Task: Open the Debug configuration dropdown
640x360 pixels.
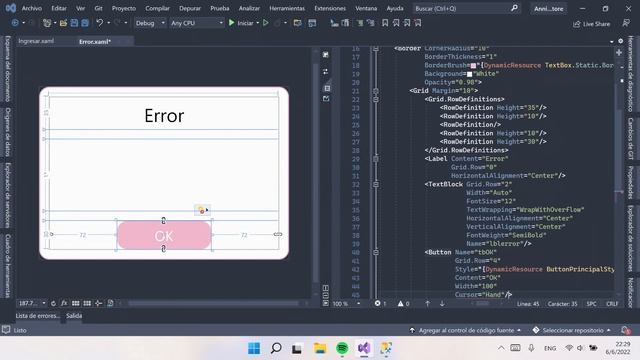Action: pyautogui.click(x=150, y=23)
